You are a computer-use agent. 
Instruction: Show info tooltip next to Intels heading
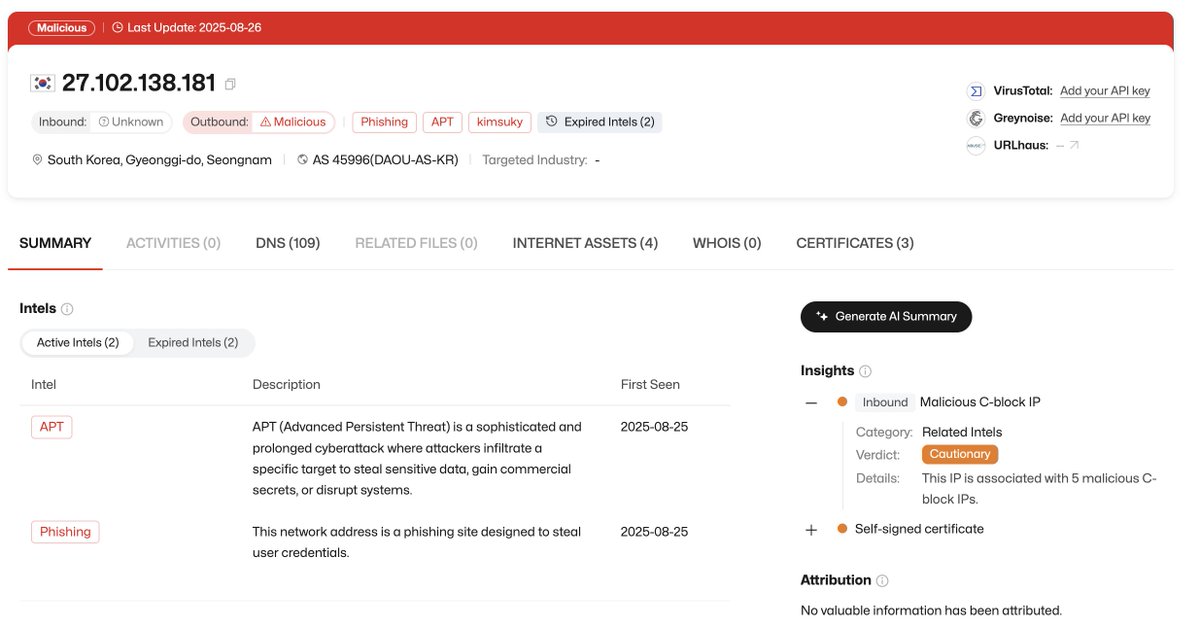pyautogui.click(x=67, y=309)
